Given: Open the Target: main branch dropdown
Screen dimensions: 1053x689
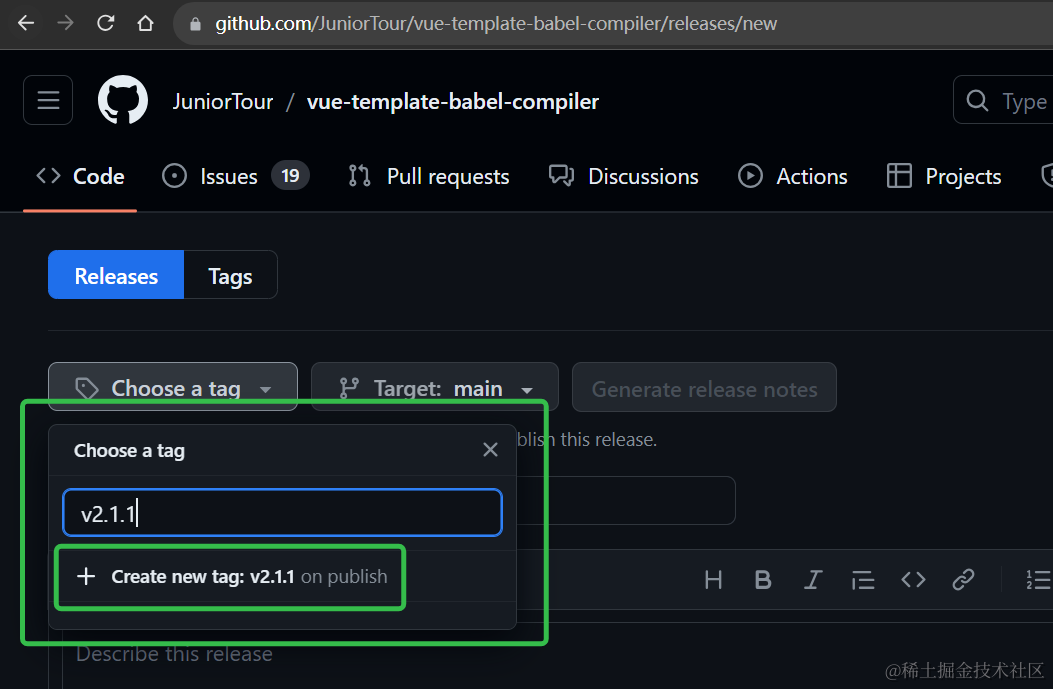Looking at the screenshot, I should (x=435, y=388).
